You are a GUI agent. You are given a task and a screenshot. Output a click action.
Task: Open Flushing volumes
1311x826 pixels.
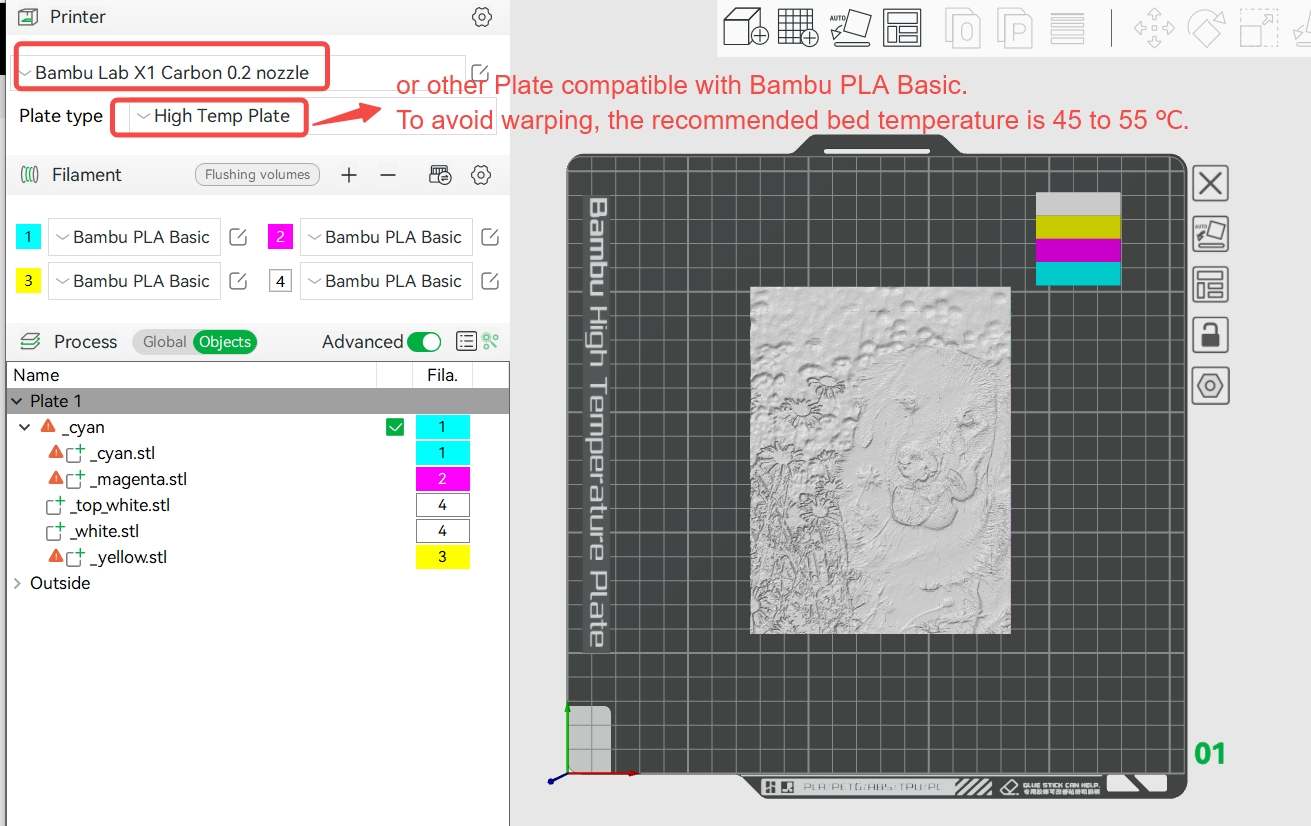[x=257, y=175]
